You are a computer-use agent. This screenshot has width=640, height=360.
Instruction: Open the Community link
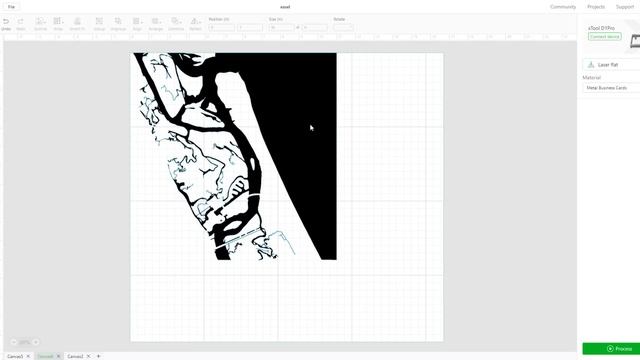tap(563, 7)
